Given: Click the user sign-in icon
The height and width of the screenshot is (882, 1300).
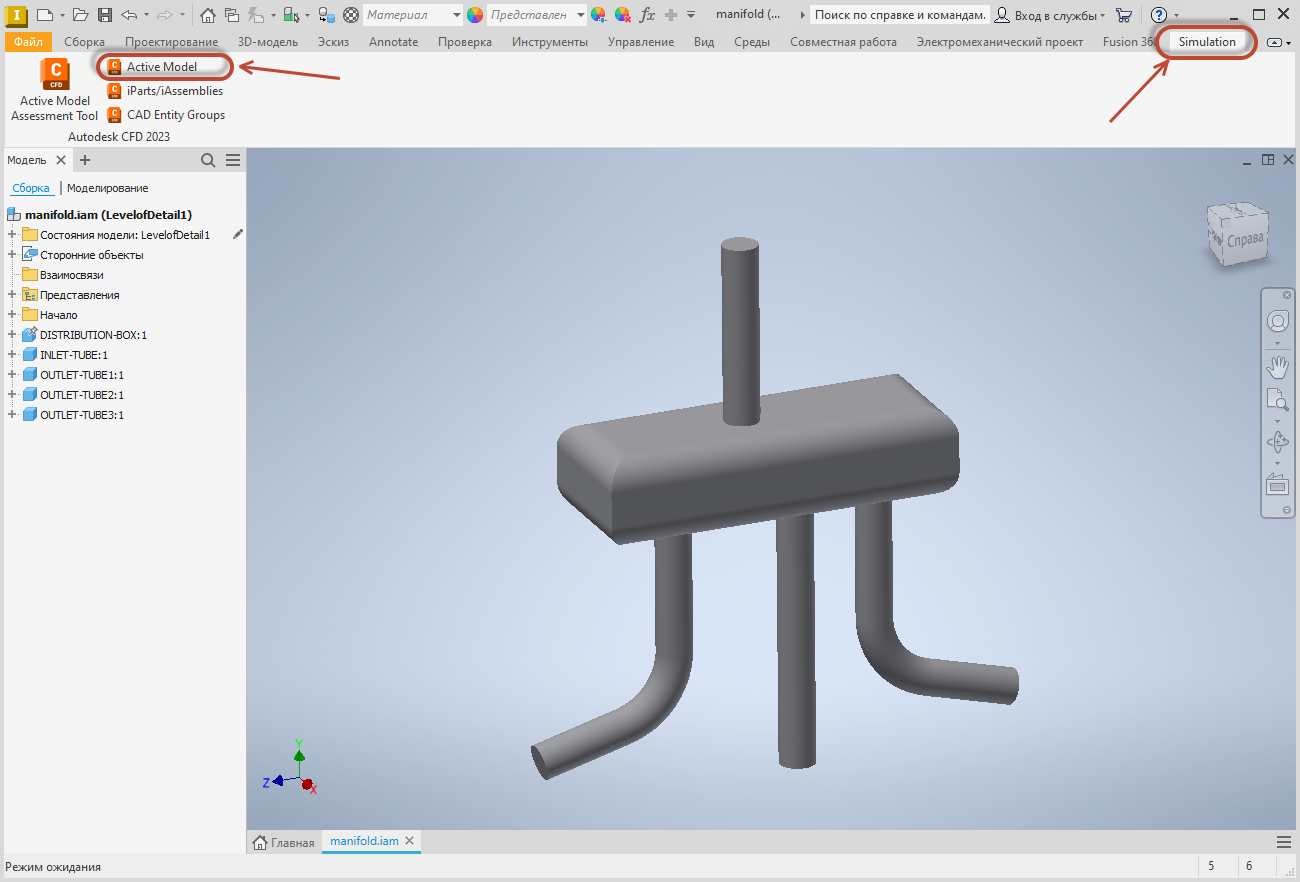Looking at the screenshot, I should tap(1001, 15).
